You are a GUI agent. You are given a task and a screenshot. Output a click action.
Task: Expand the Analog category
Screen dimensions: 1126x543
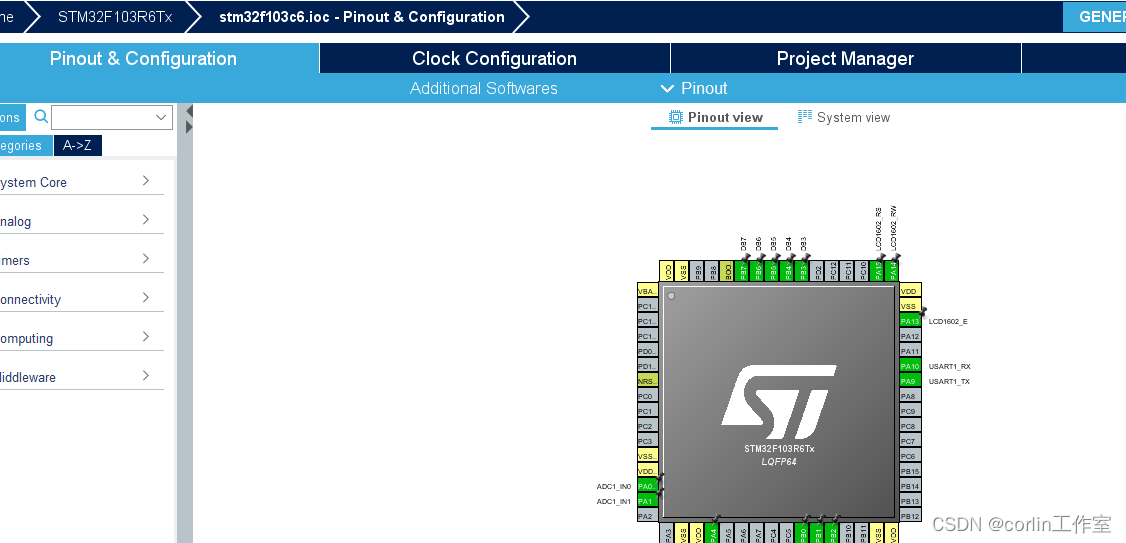80,221
